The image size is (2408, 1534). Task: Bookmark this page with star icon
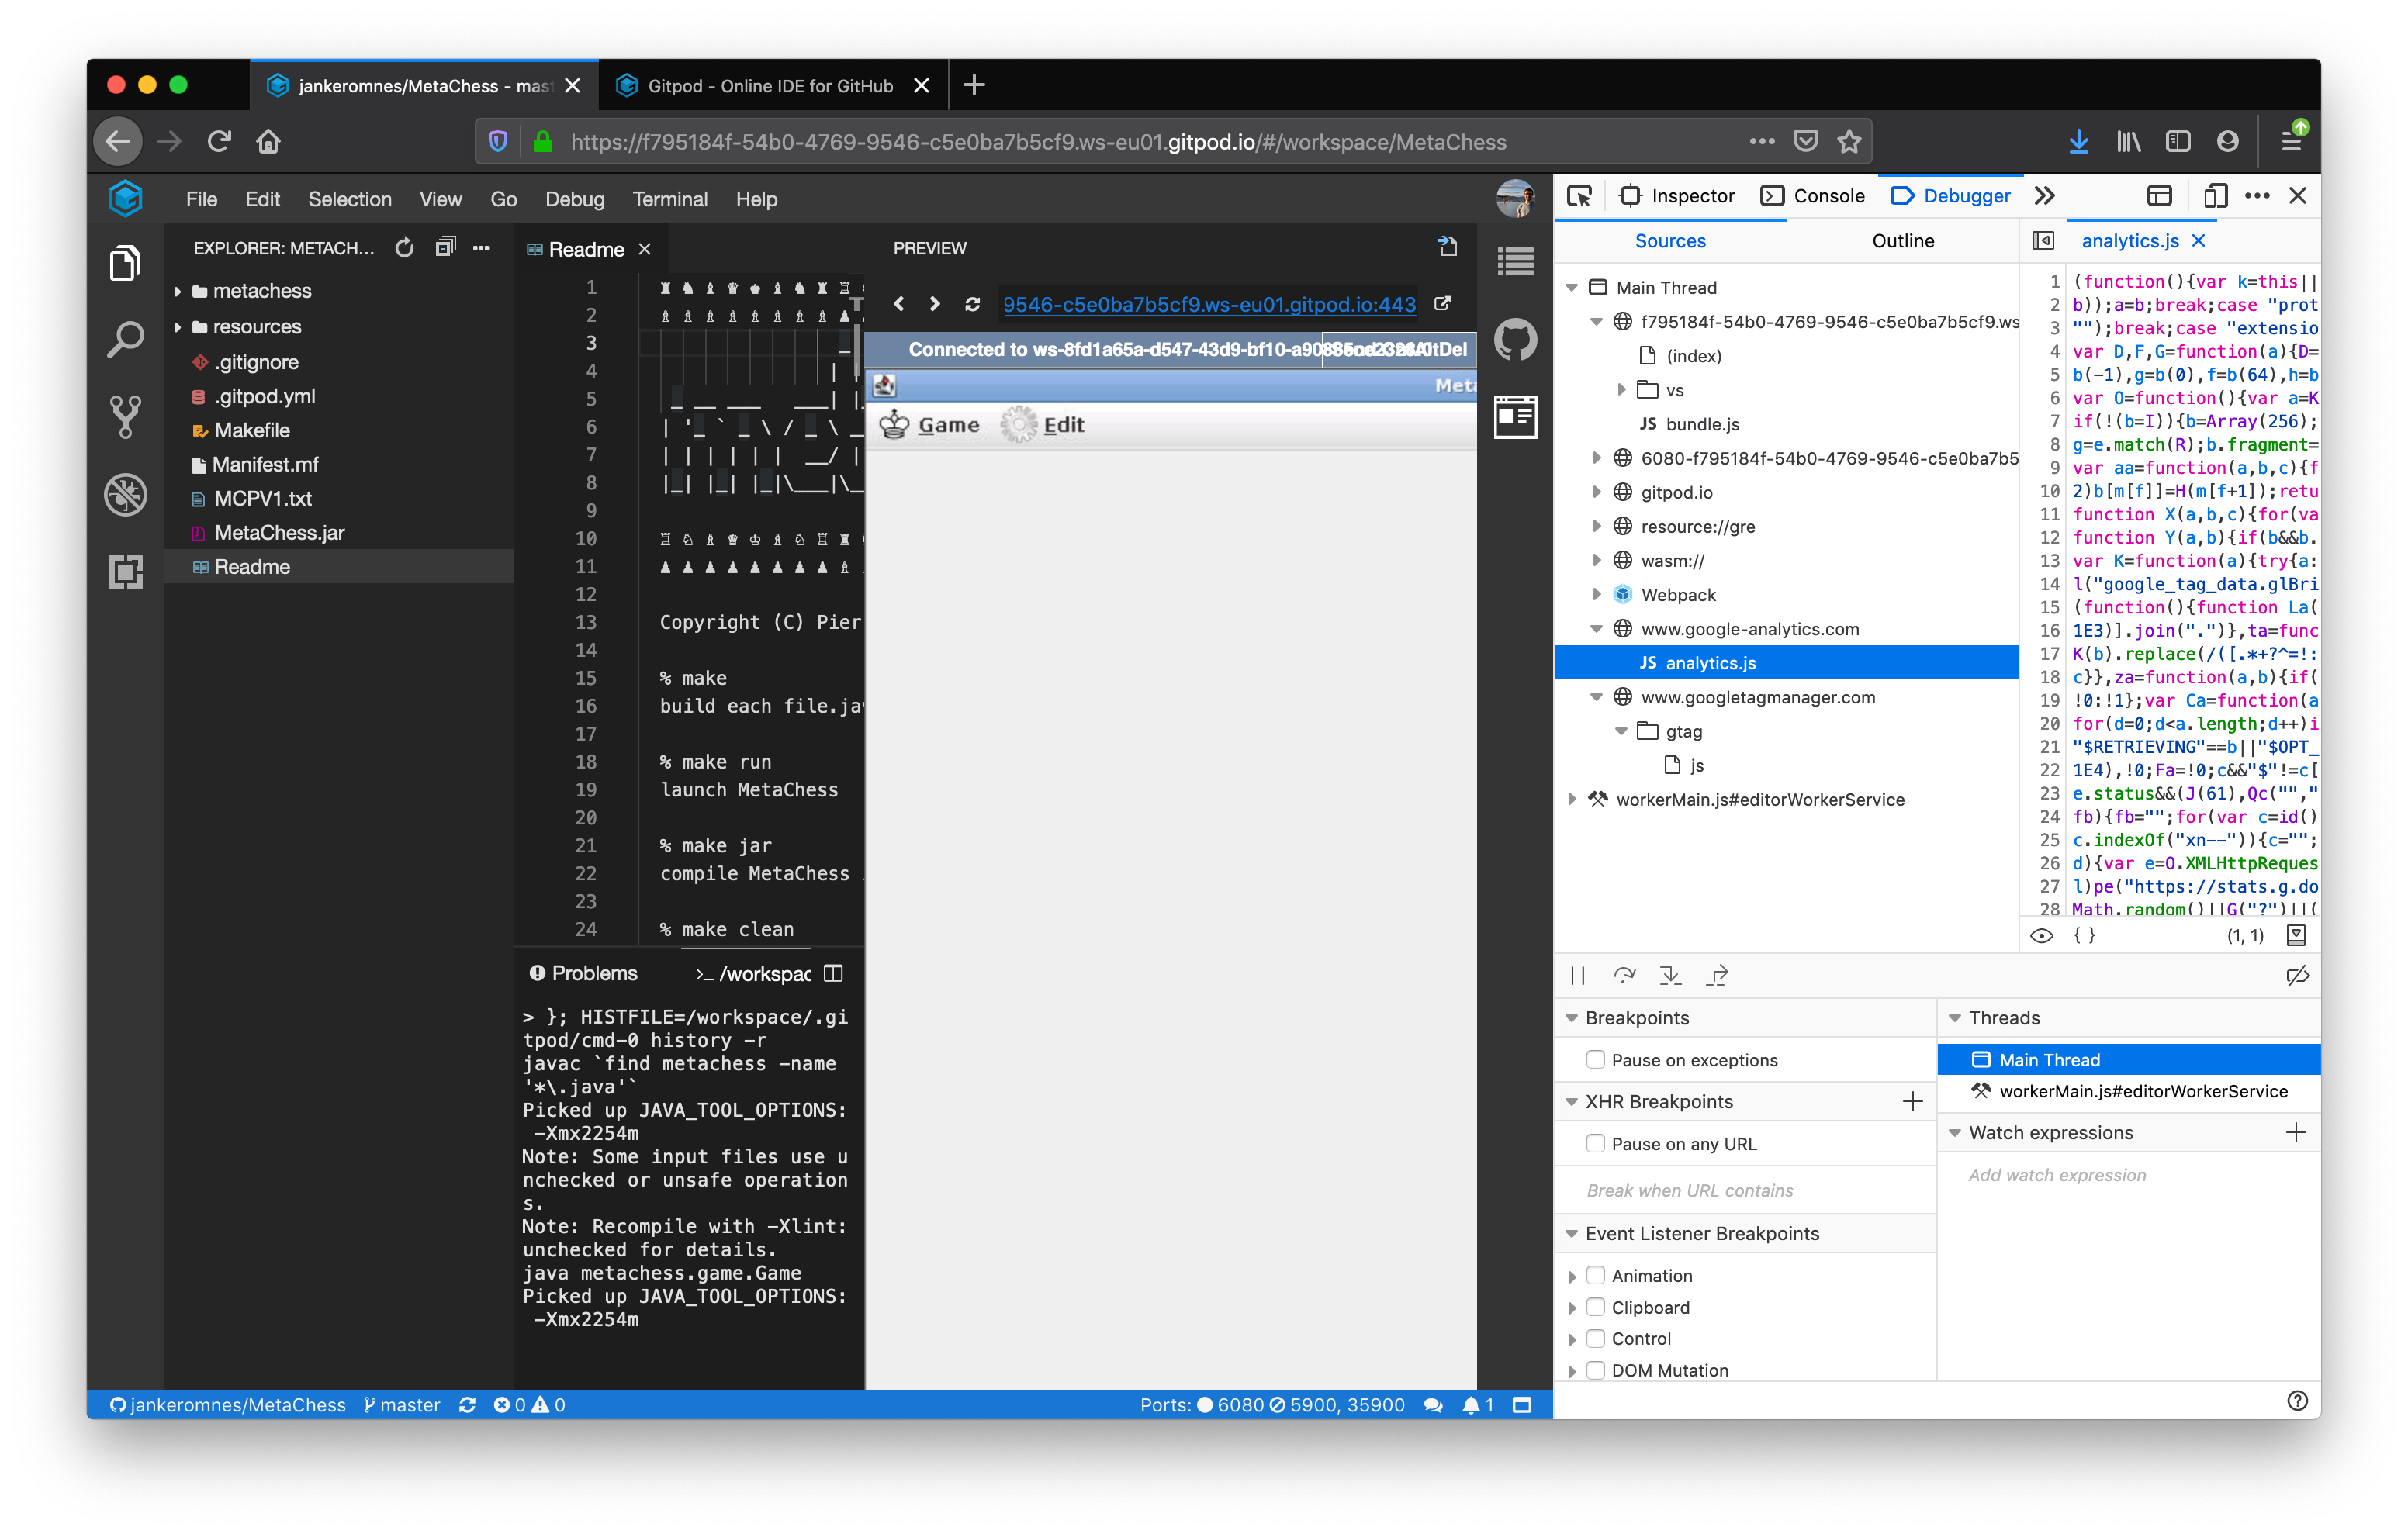(1849, 142)
